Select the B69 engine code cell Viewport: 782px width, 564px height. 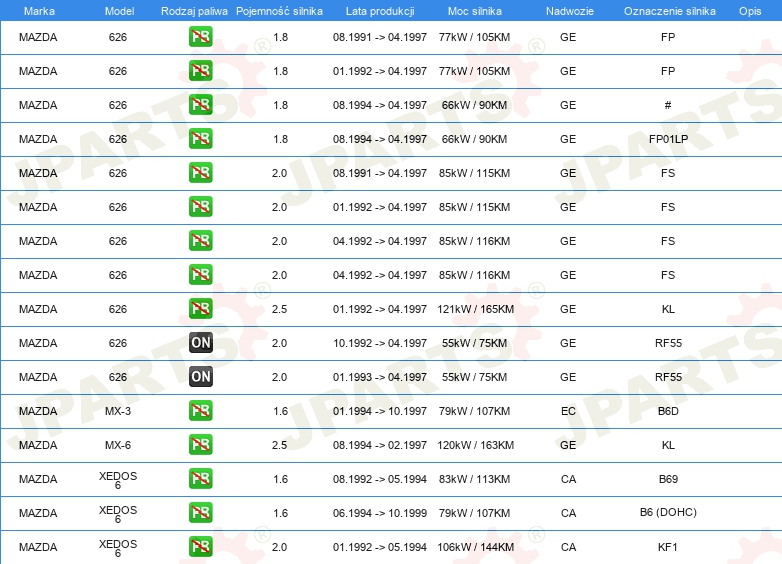(x=668, y=479)
